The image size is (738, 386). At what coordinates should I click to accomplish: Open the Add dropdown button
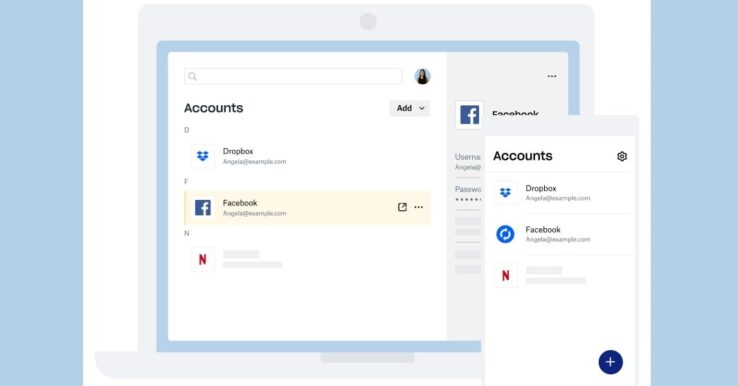coord(409,108)
